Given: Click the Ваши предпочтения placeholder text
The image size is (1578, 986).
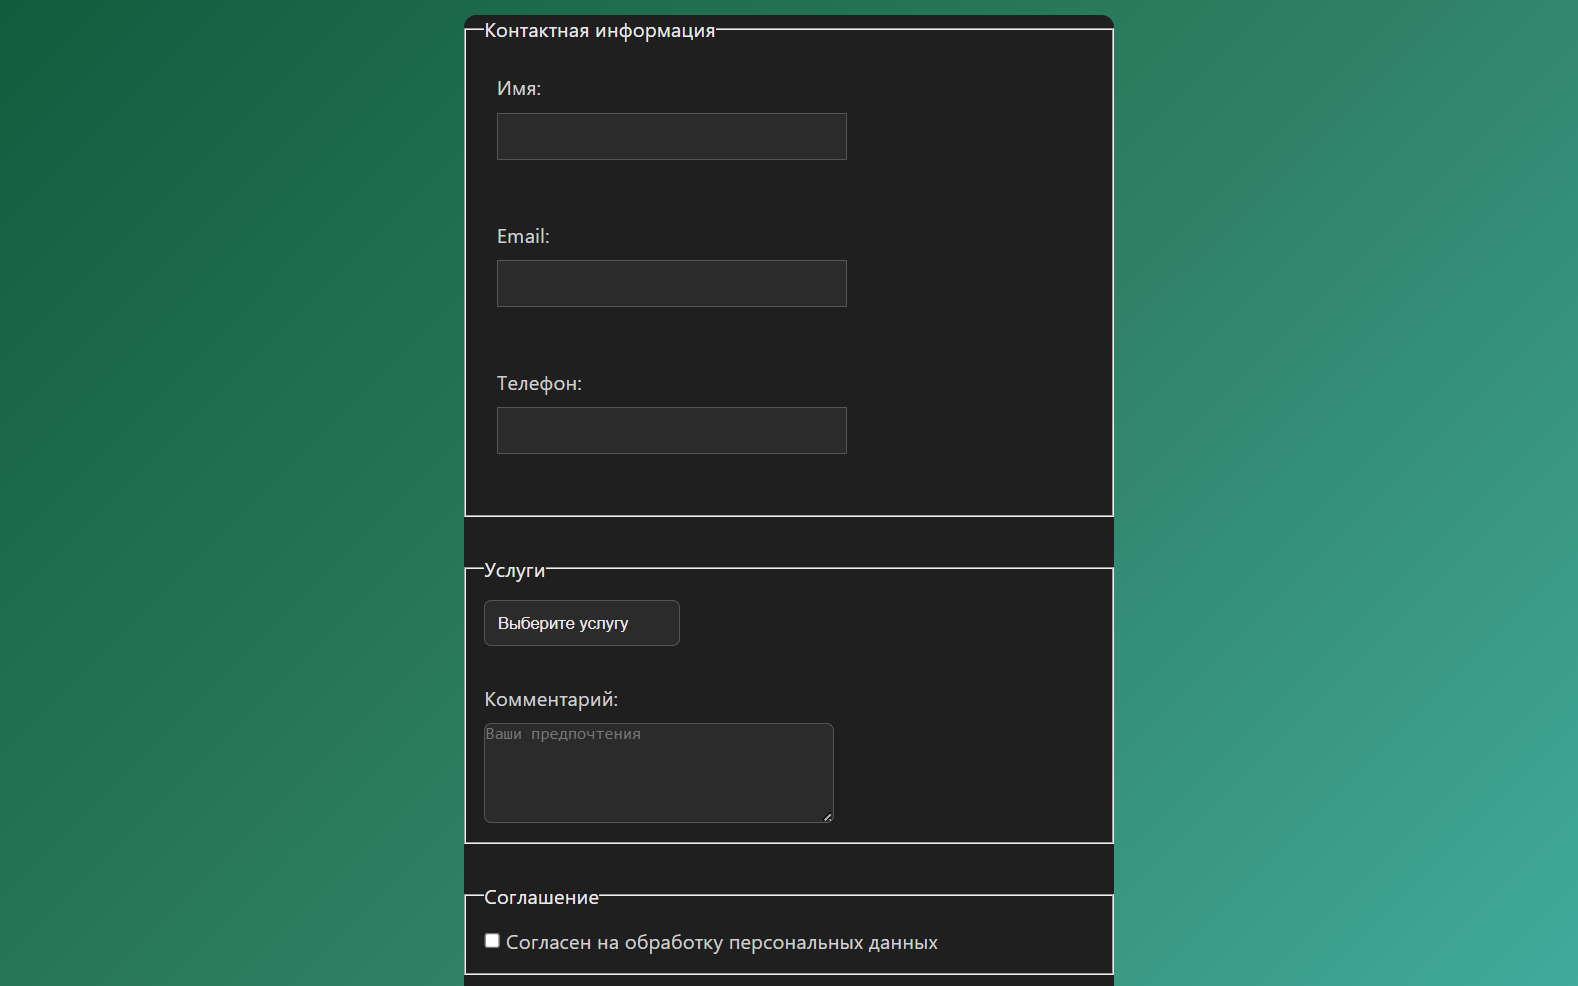Looking at the screenshot, I should [563, 734].
